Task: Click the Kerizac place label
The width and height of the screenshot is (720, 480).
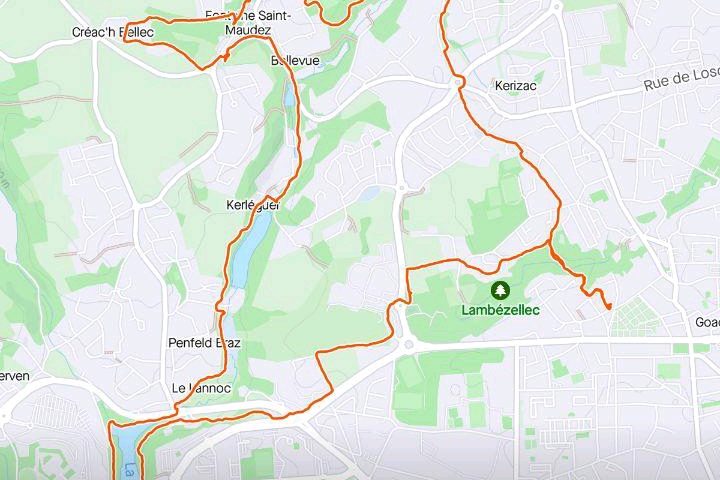Action: 515,85
